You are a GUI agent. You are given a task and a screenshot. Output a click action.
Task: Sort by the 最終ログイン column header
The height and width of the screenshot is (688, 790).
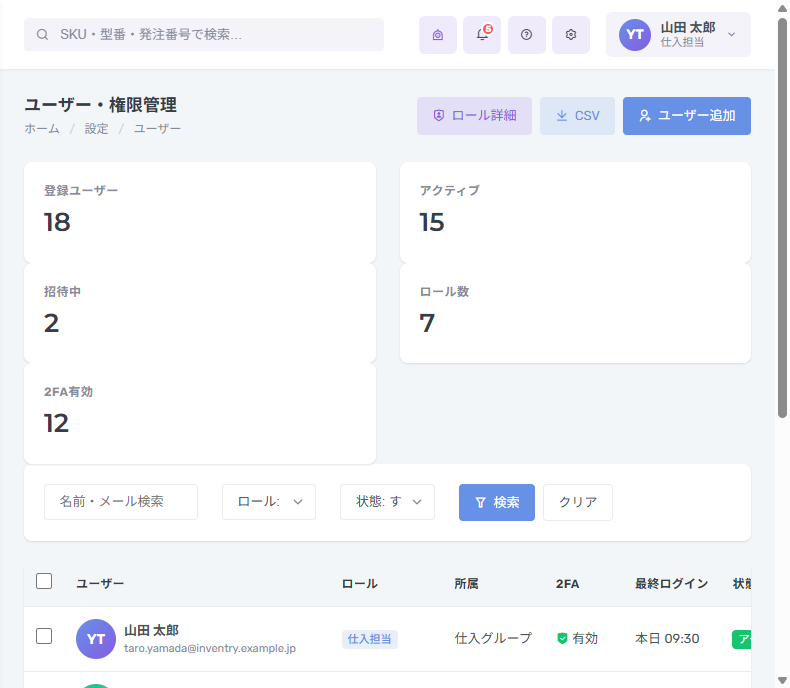[672, 584]
